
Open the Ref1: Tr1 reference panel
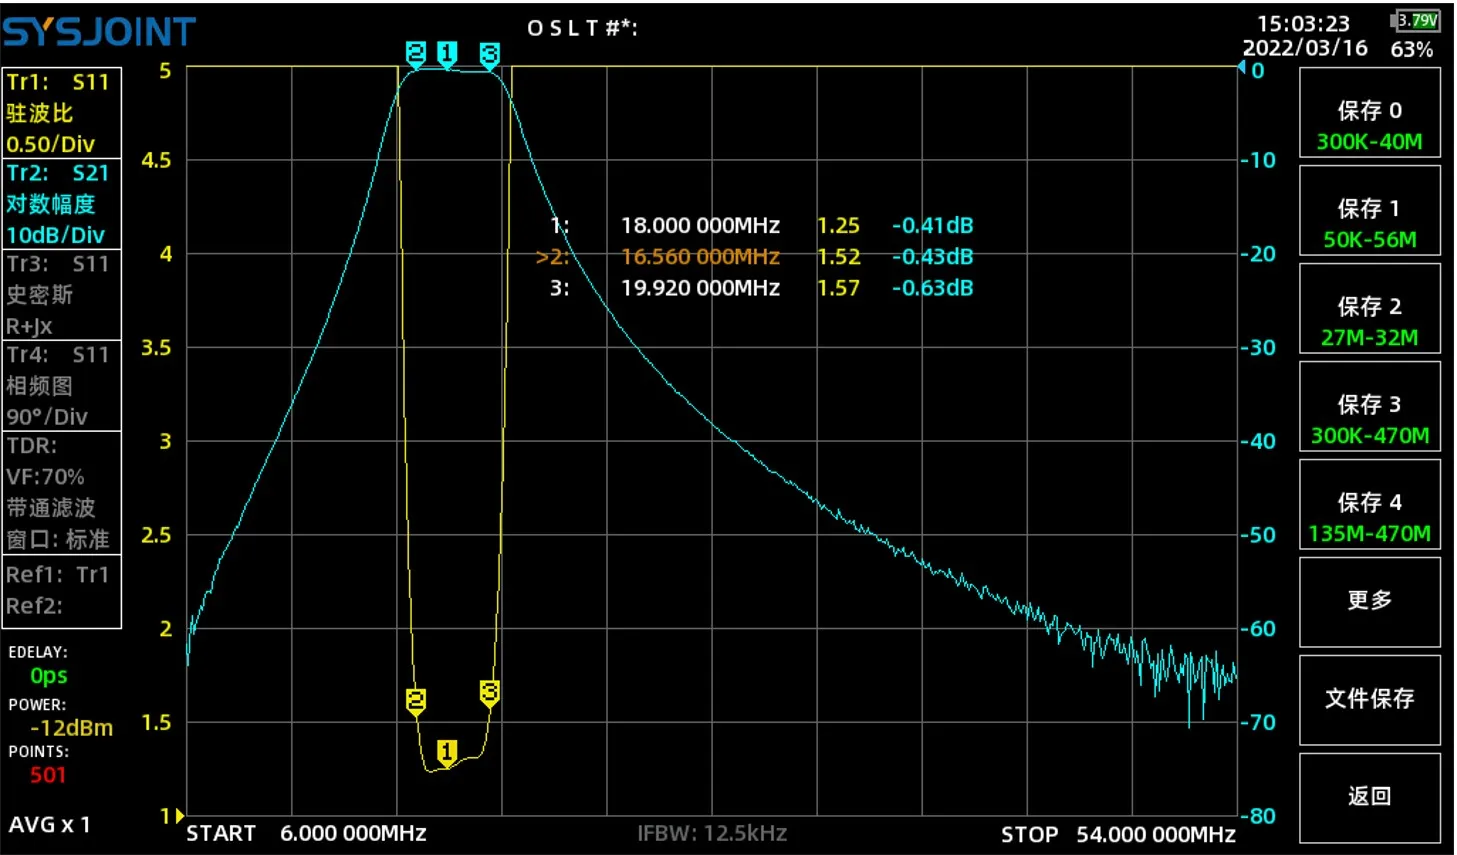coord(62,591)
